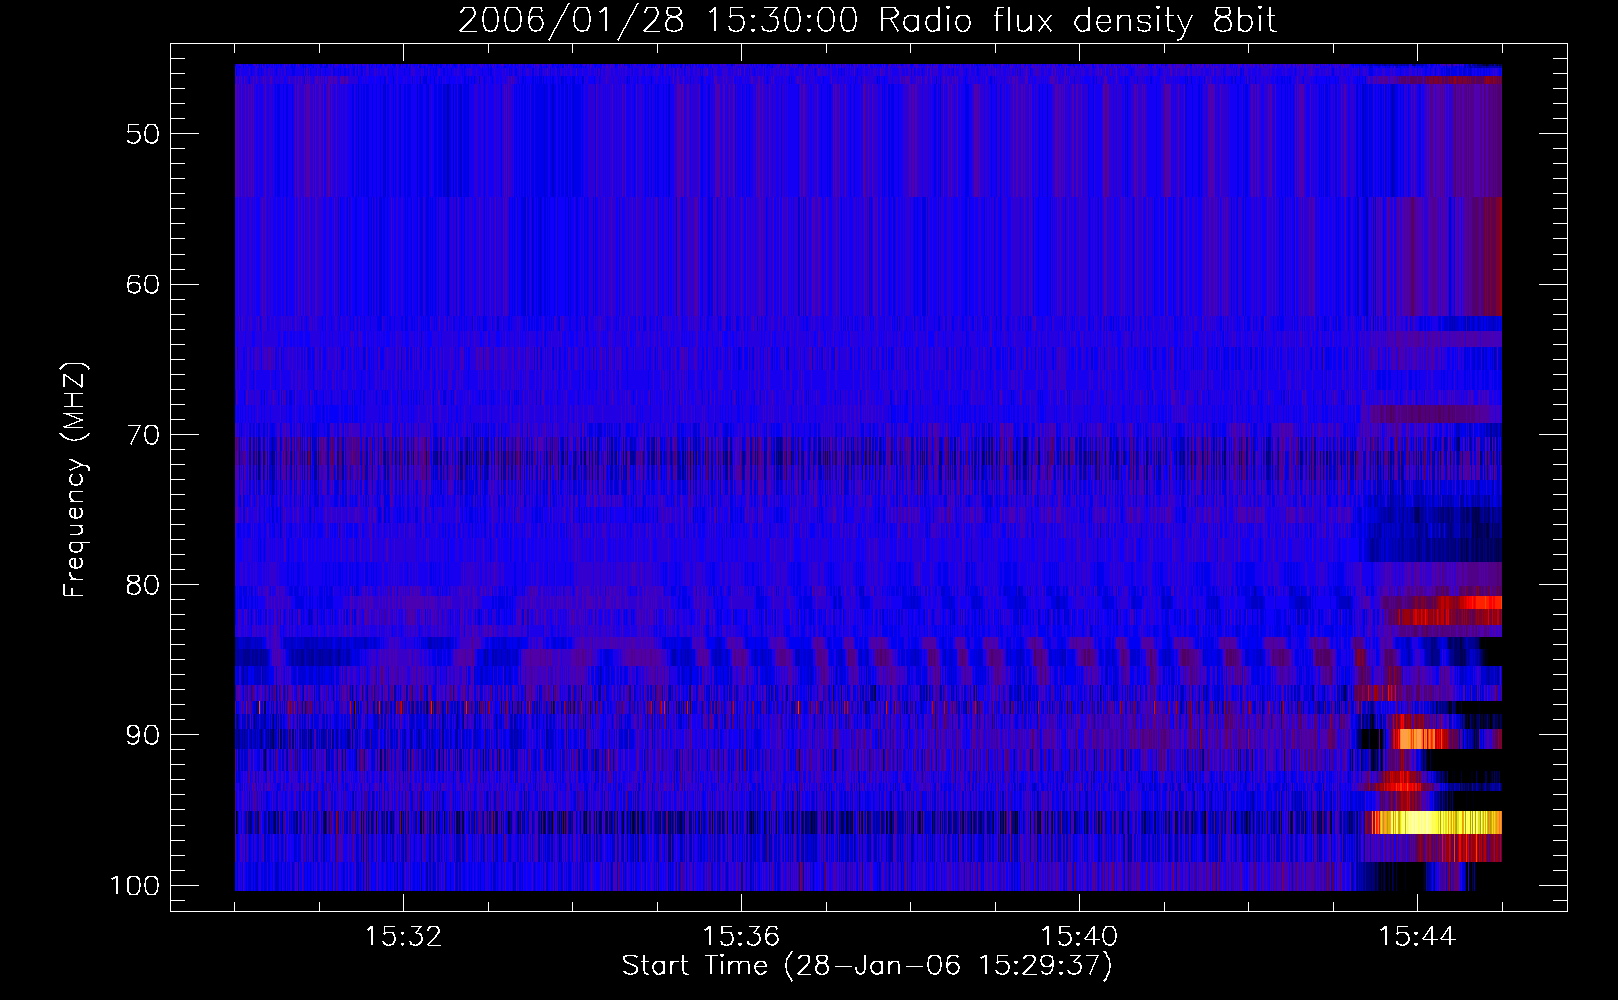This screenshot has height=1000, width=1618.
Task: Click the '15:44' time tick label
Action: 1417,937
